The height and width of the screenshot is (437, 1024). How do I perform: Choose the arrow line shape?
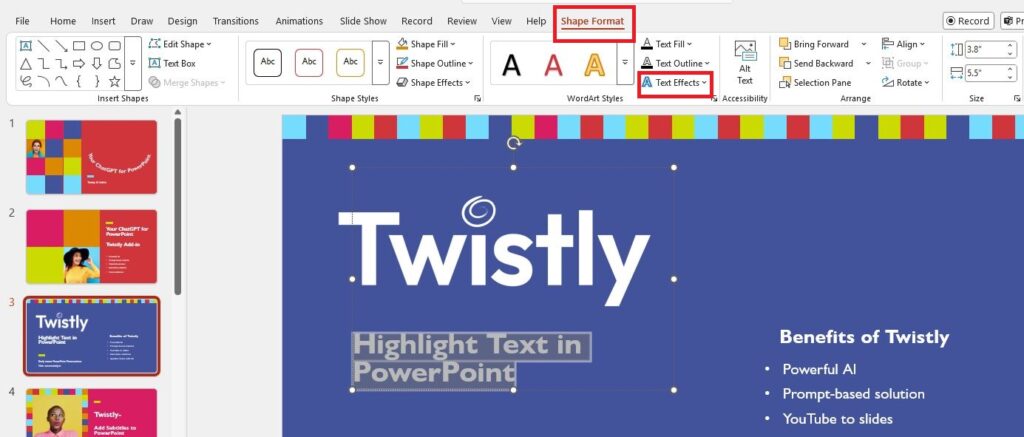(x=61, y=46)
